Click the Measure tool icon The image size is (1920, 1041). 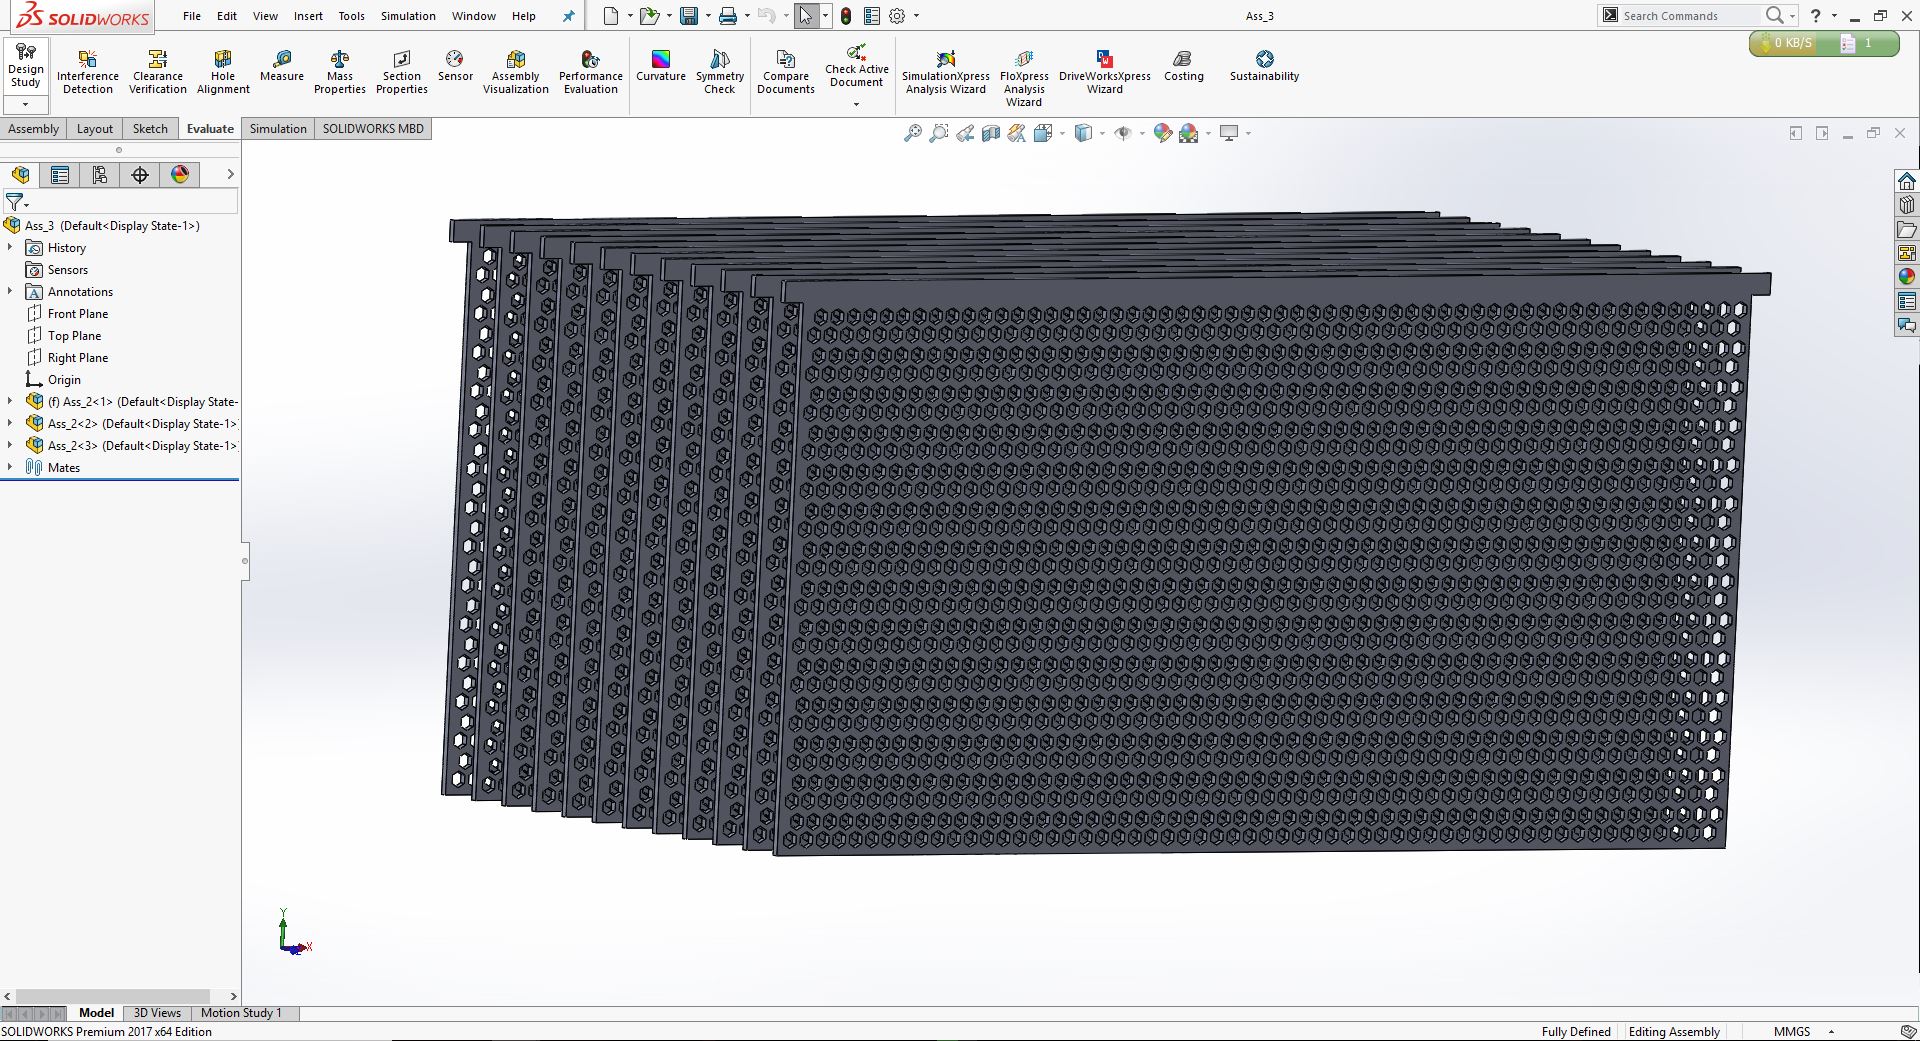pyautogui.click(x=282, y=60)
